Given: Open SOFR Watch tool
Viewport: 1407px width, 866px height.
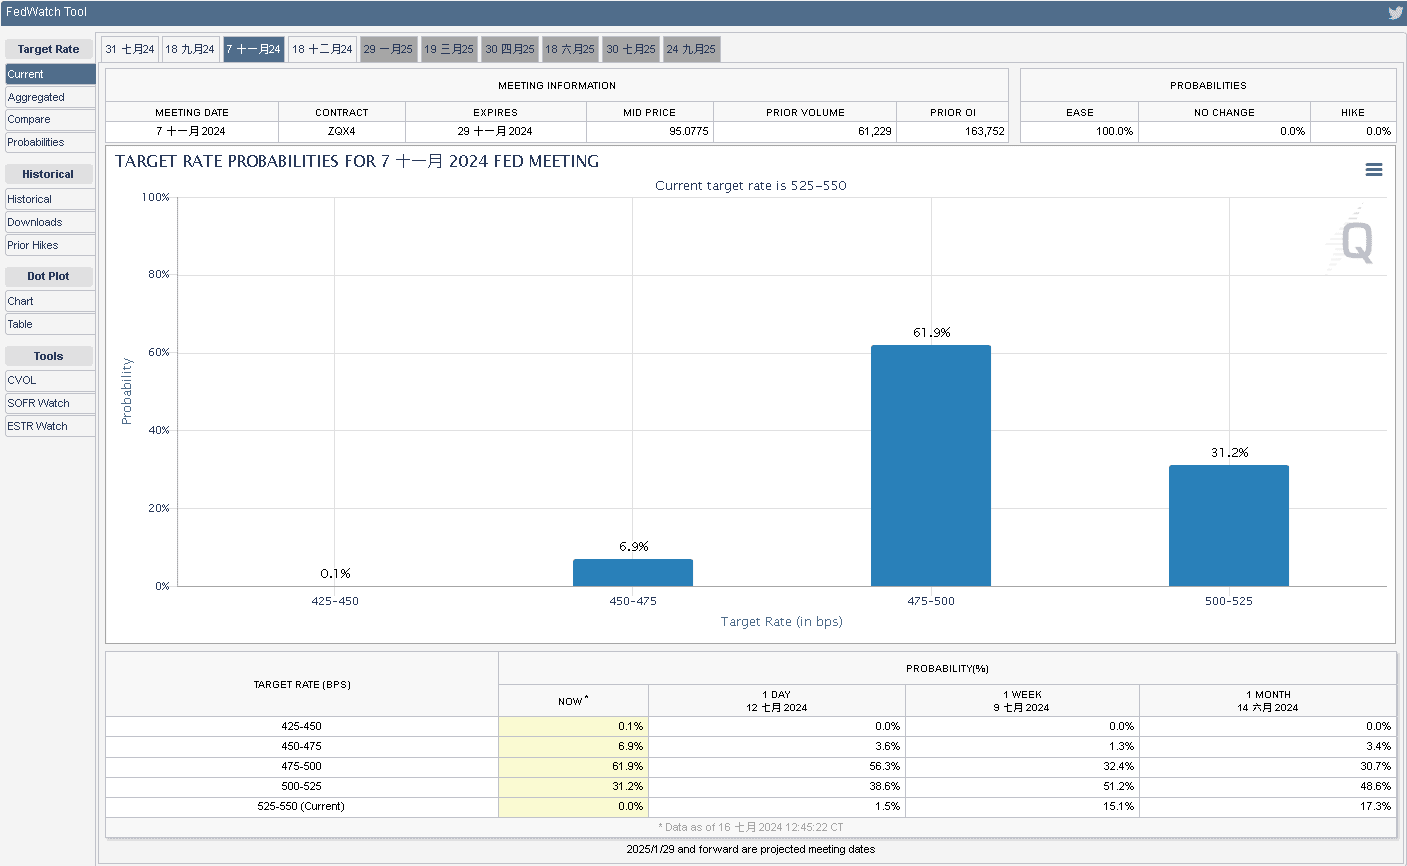Looking at the screenshot, I should tap(50, 403).
